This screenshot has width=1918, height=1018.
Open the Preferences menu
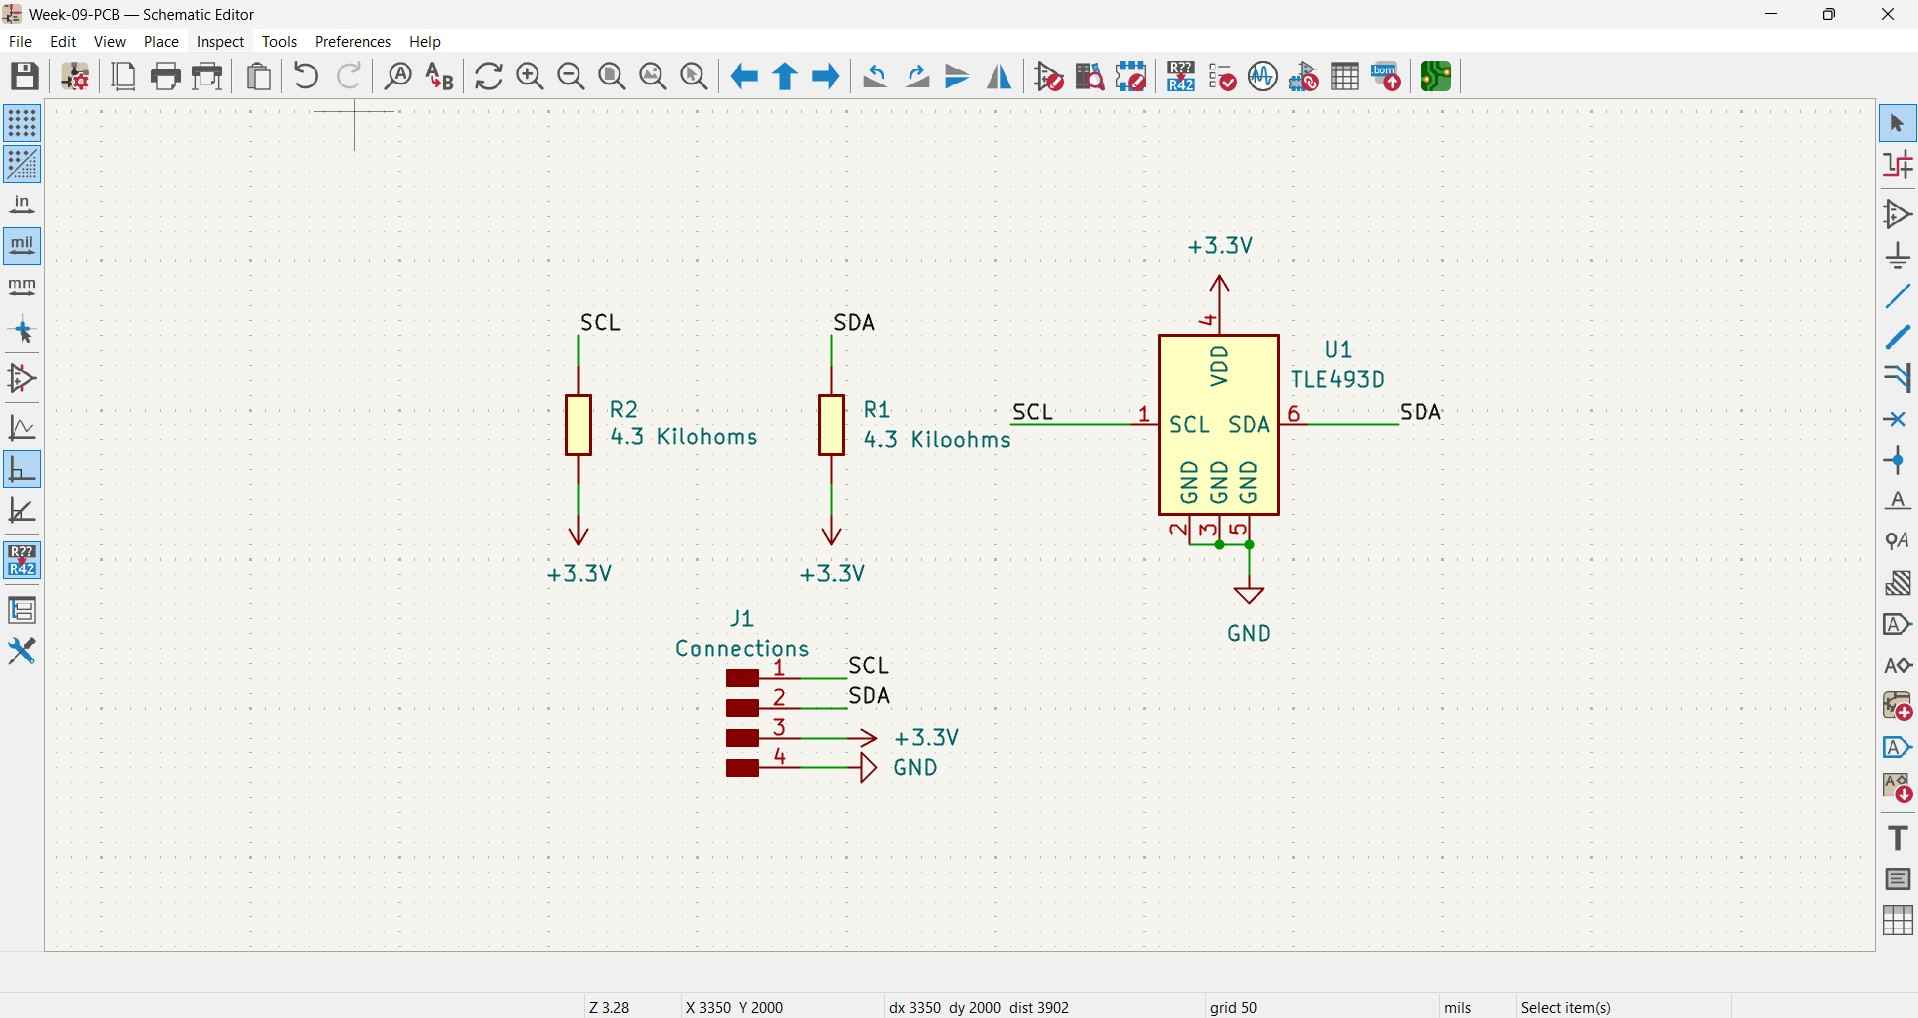353,42
